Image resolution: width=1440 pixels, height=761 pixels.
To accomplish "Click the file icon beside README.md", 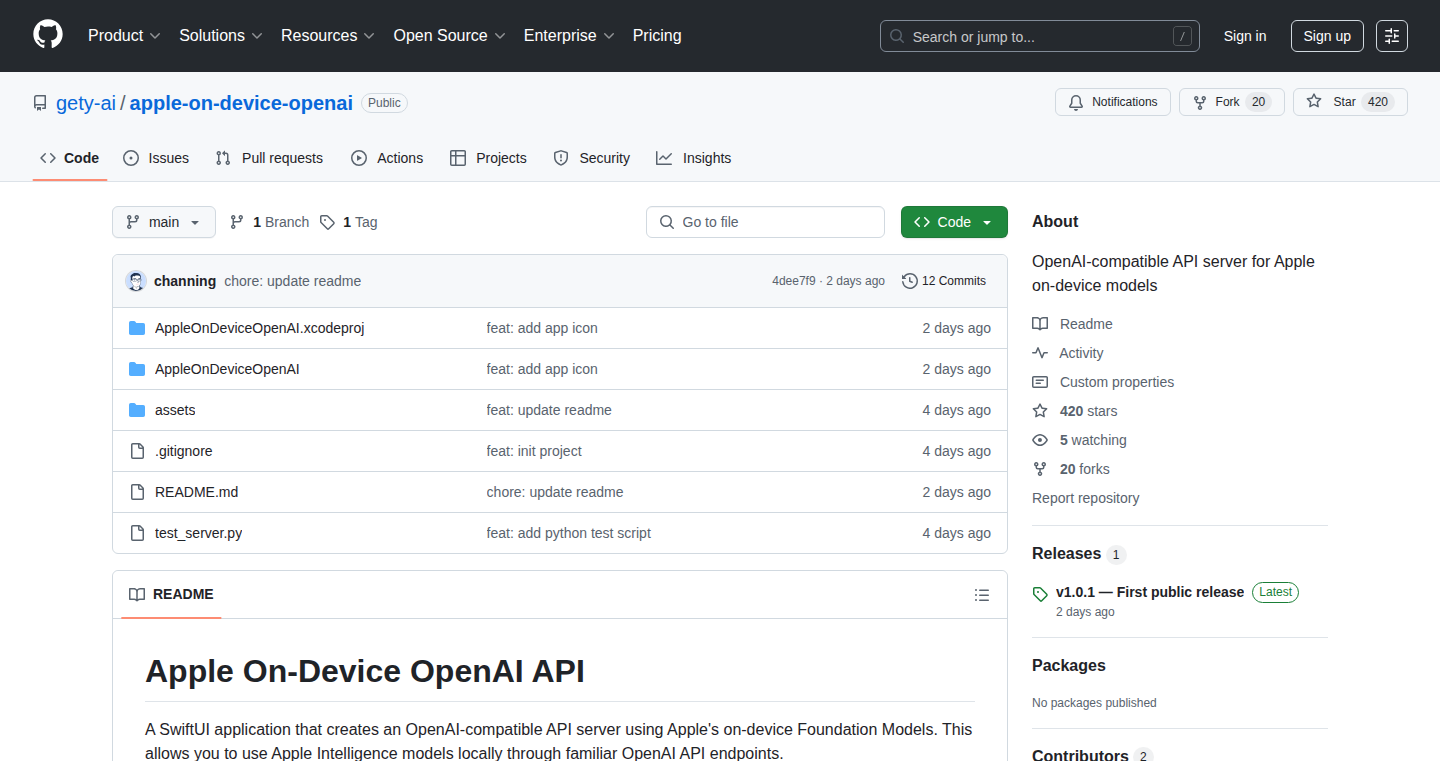I will click(137, 492).
